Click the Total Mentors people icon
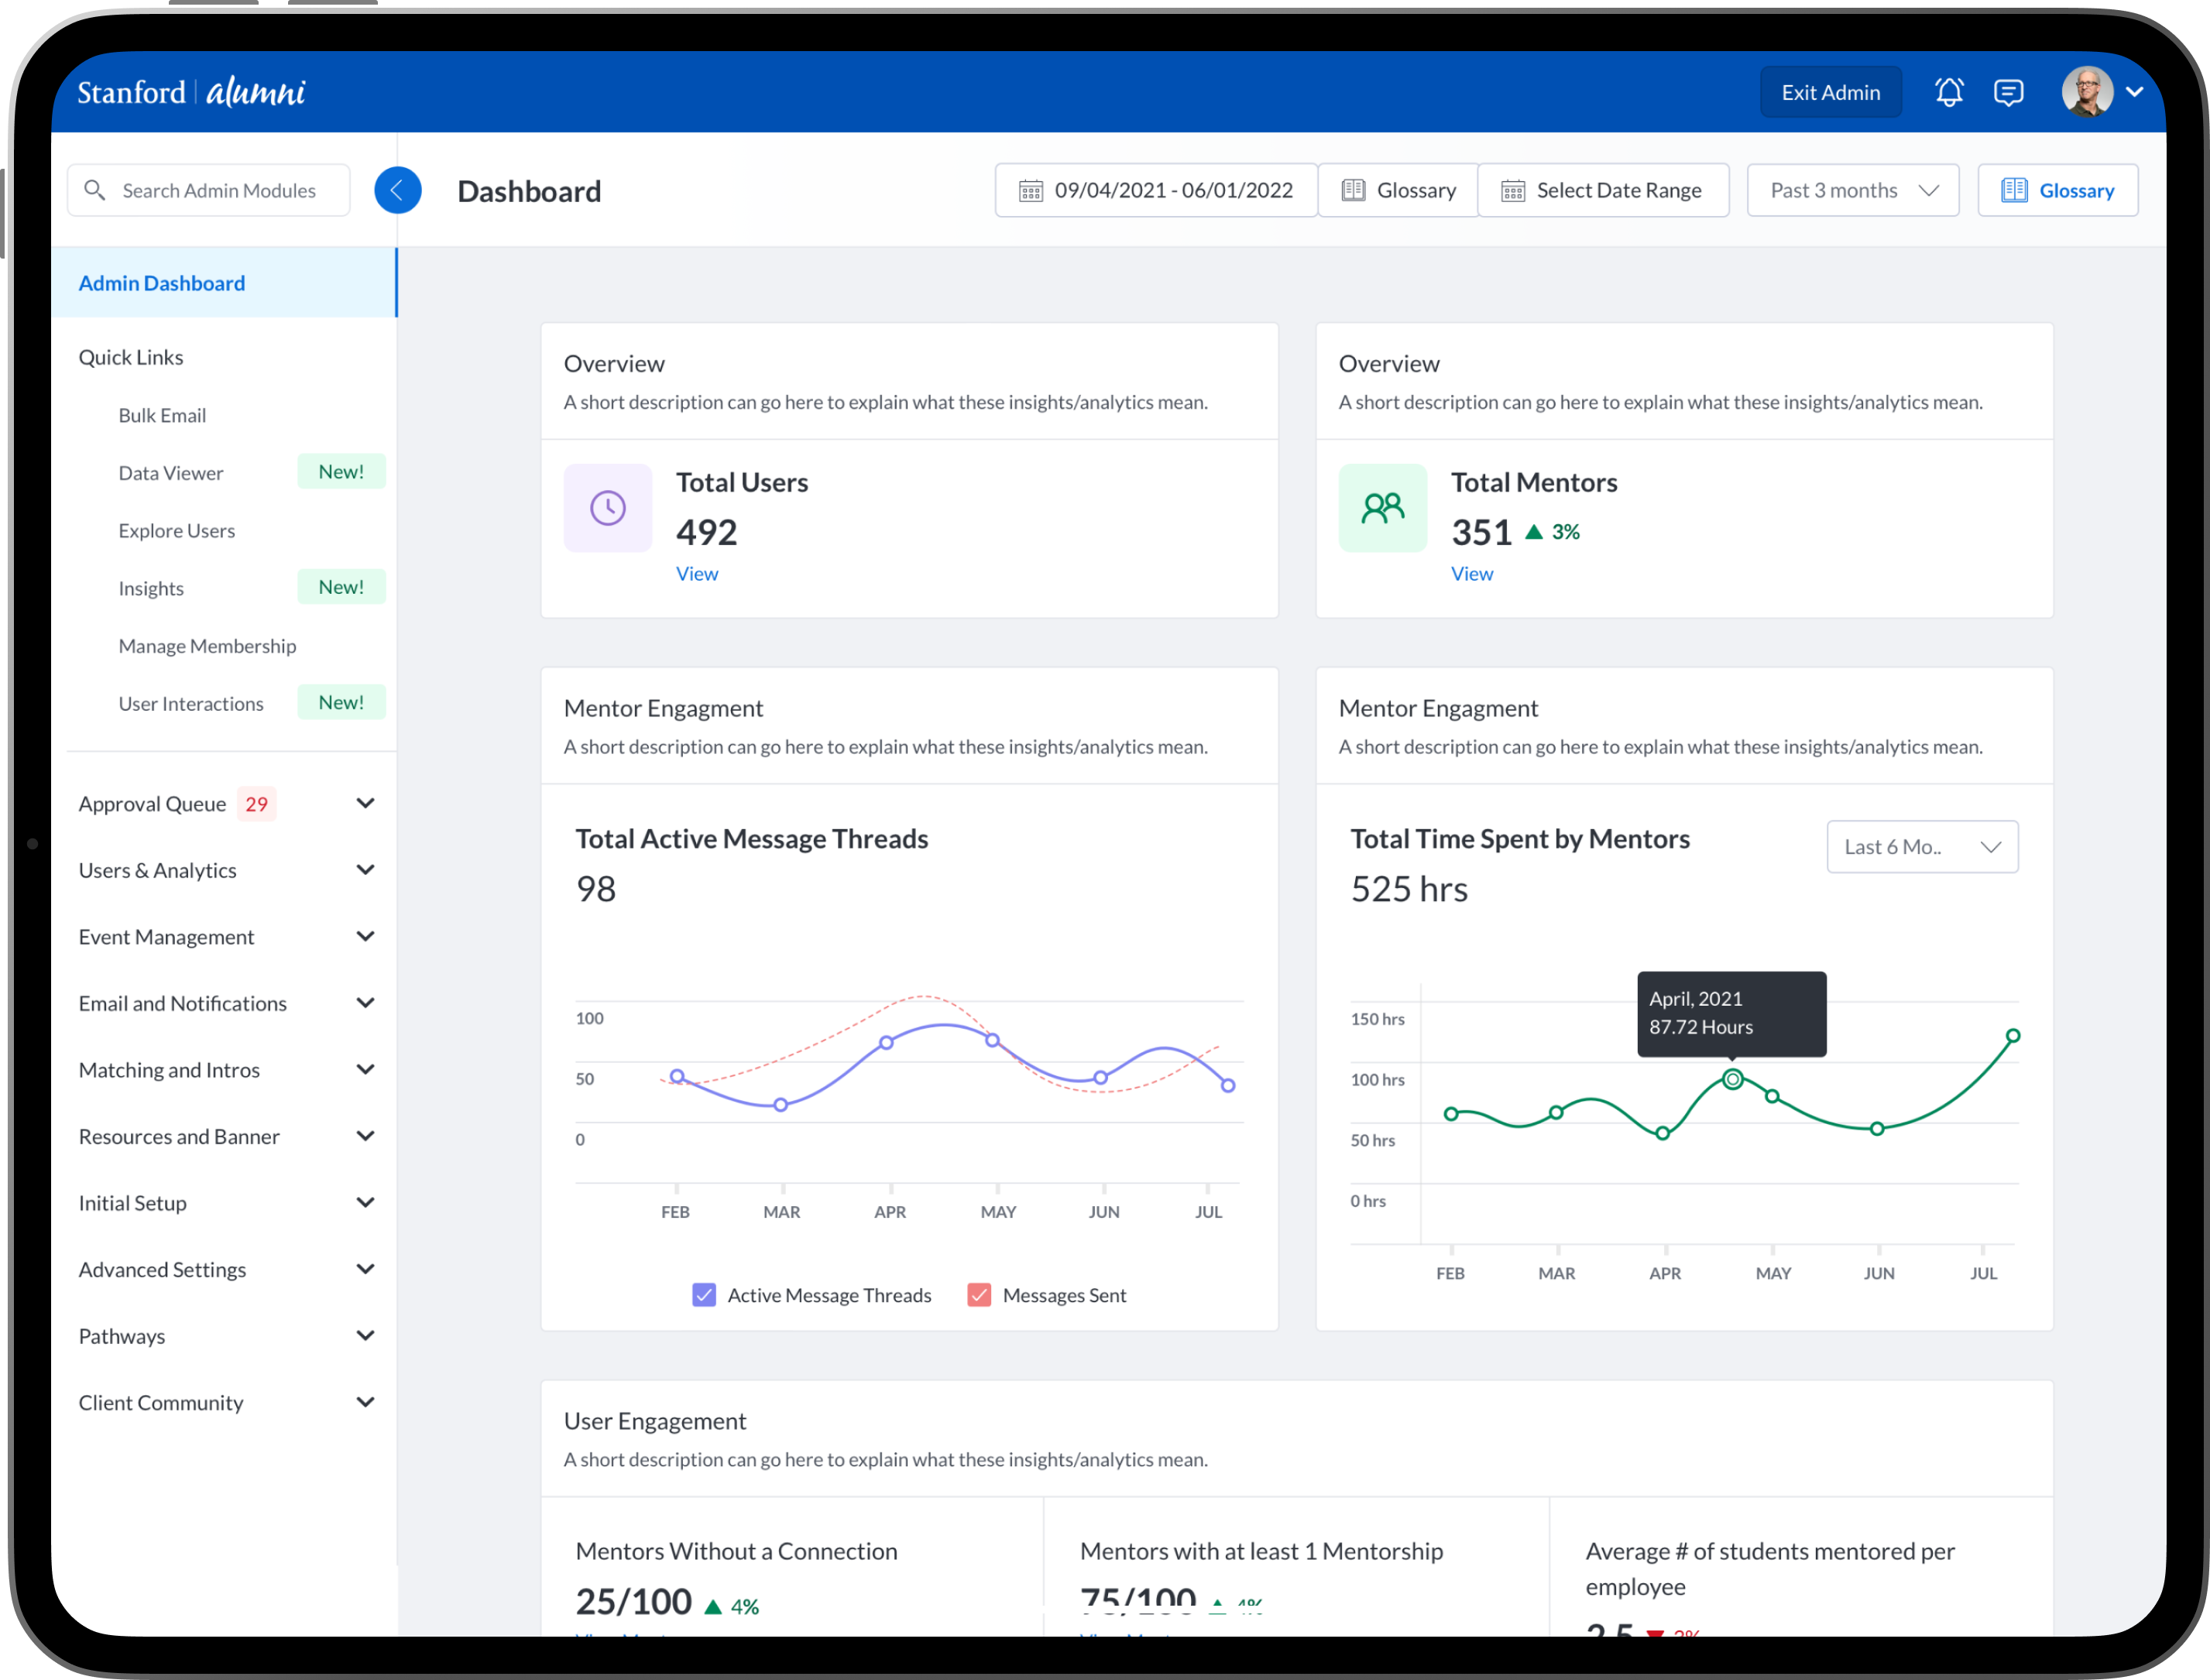 (1382, 508)
